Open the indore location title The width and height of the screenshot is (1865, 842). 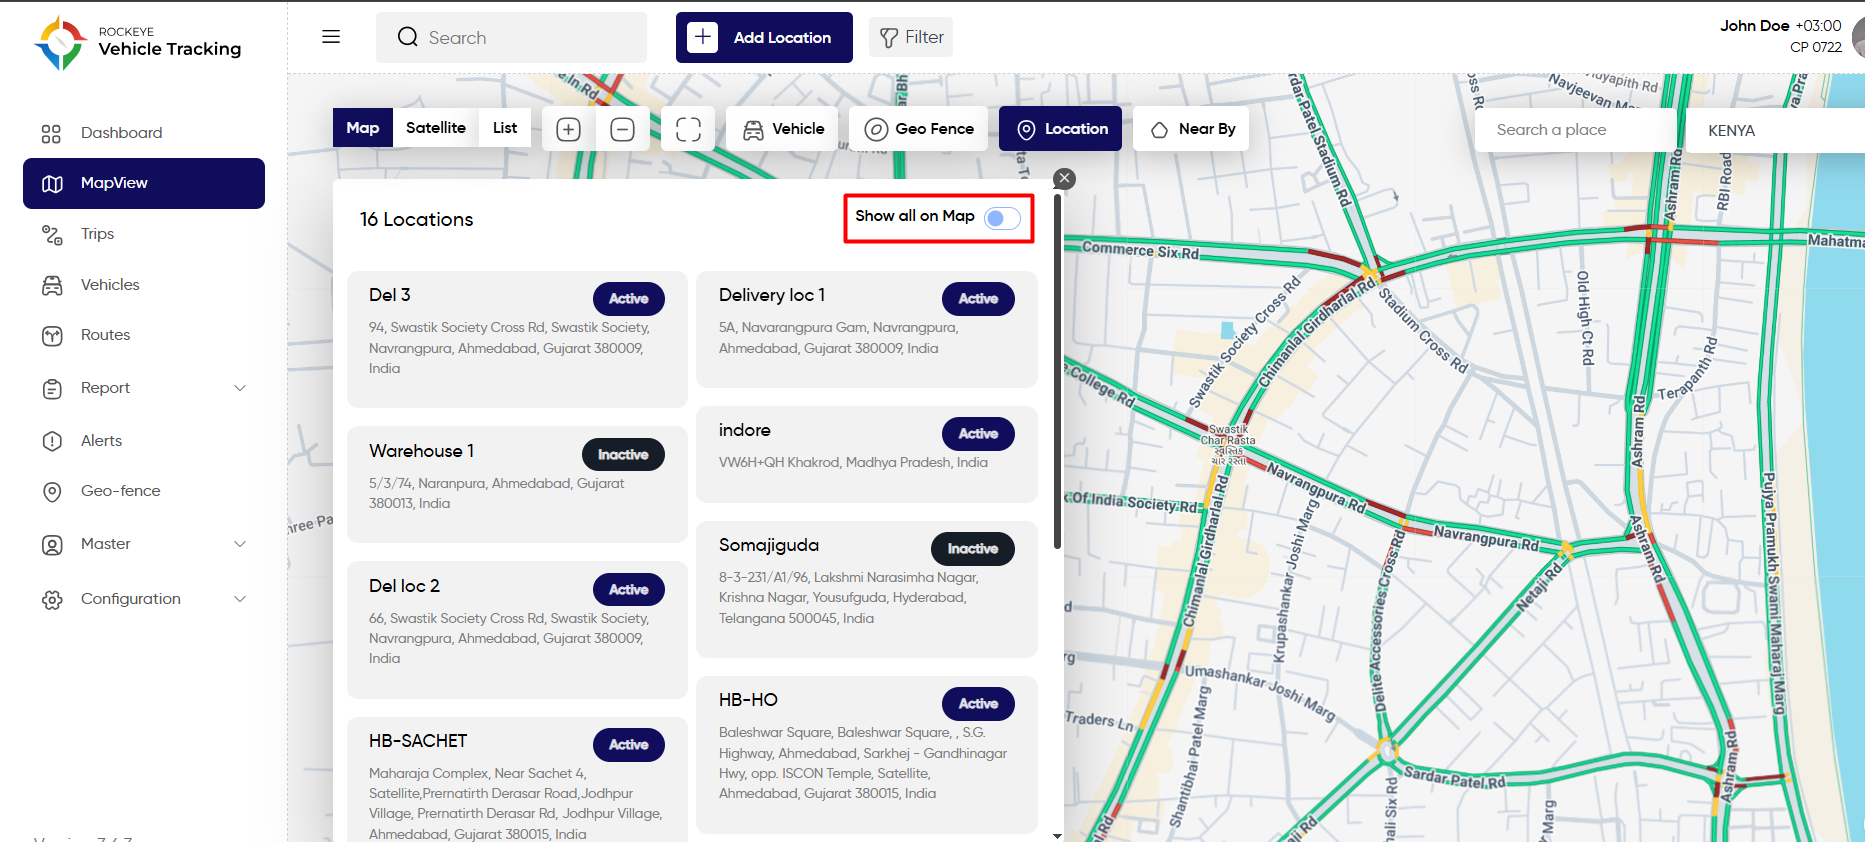(x=745, y=430)
